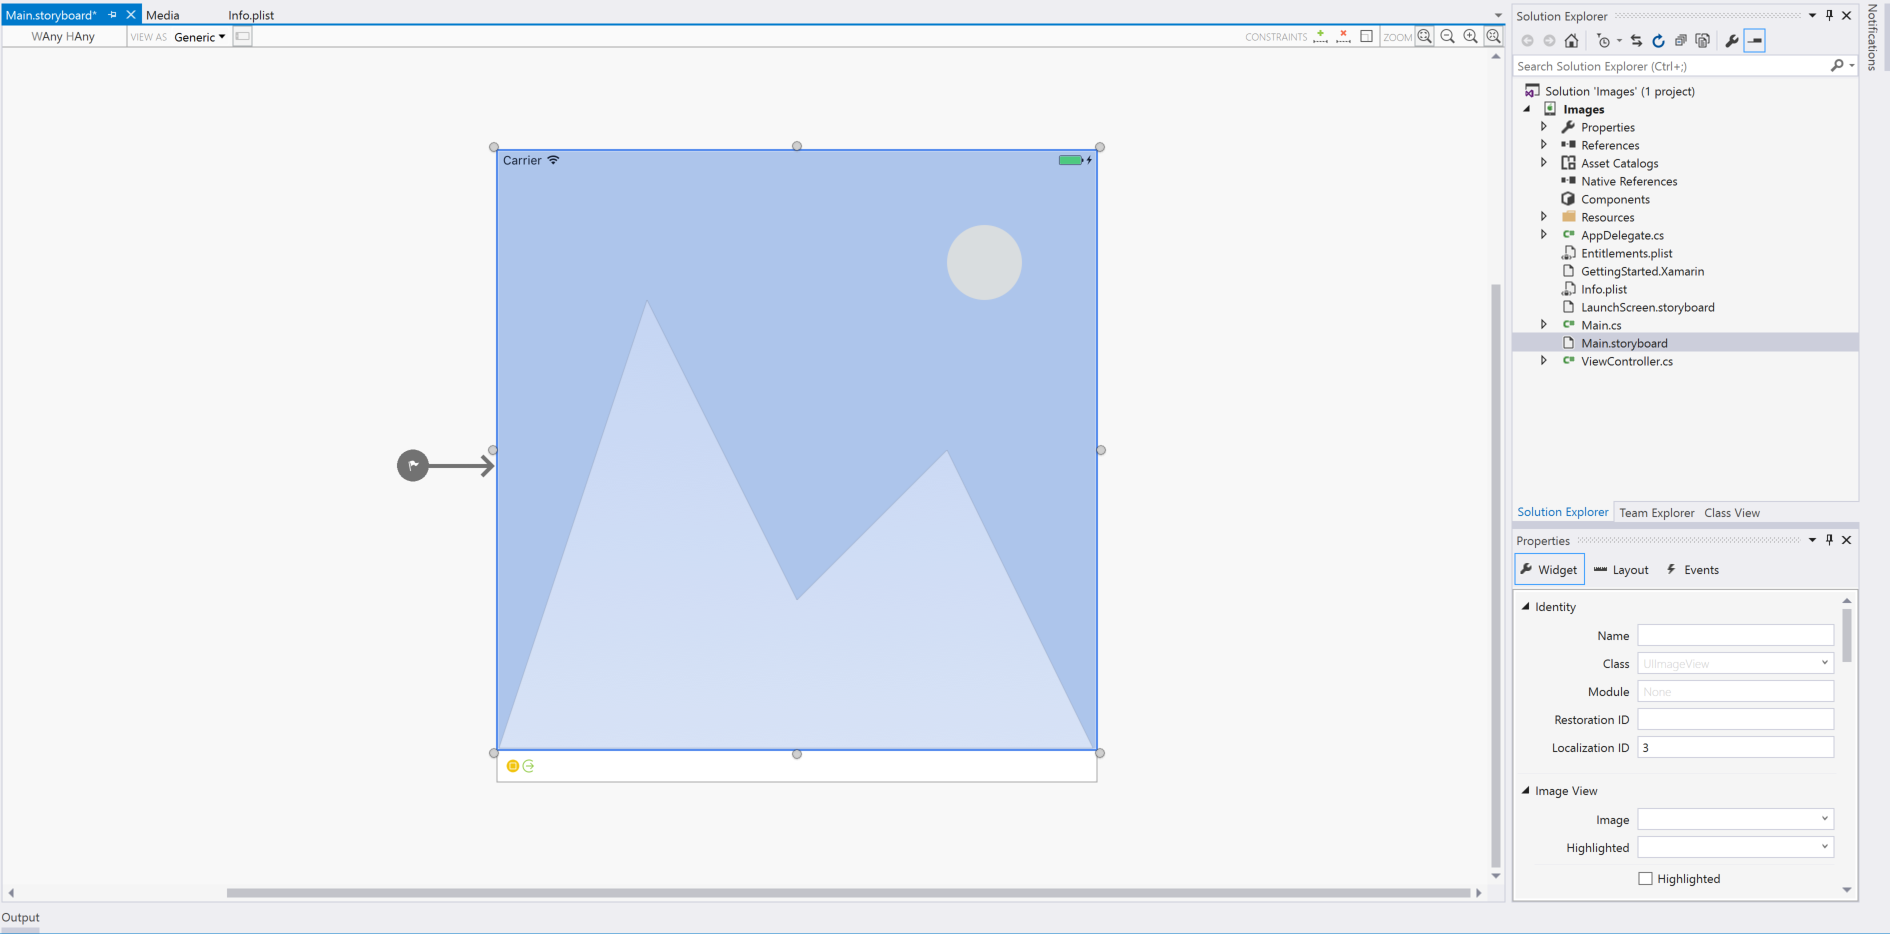Viewport: 1890px width, 934px height.
Task: Add a new constraint with the green plus icon
Action: click(x=1320, y=36)
